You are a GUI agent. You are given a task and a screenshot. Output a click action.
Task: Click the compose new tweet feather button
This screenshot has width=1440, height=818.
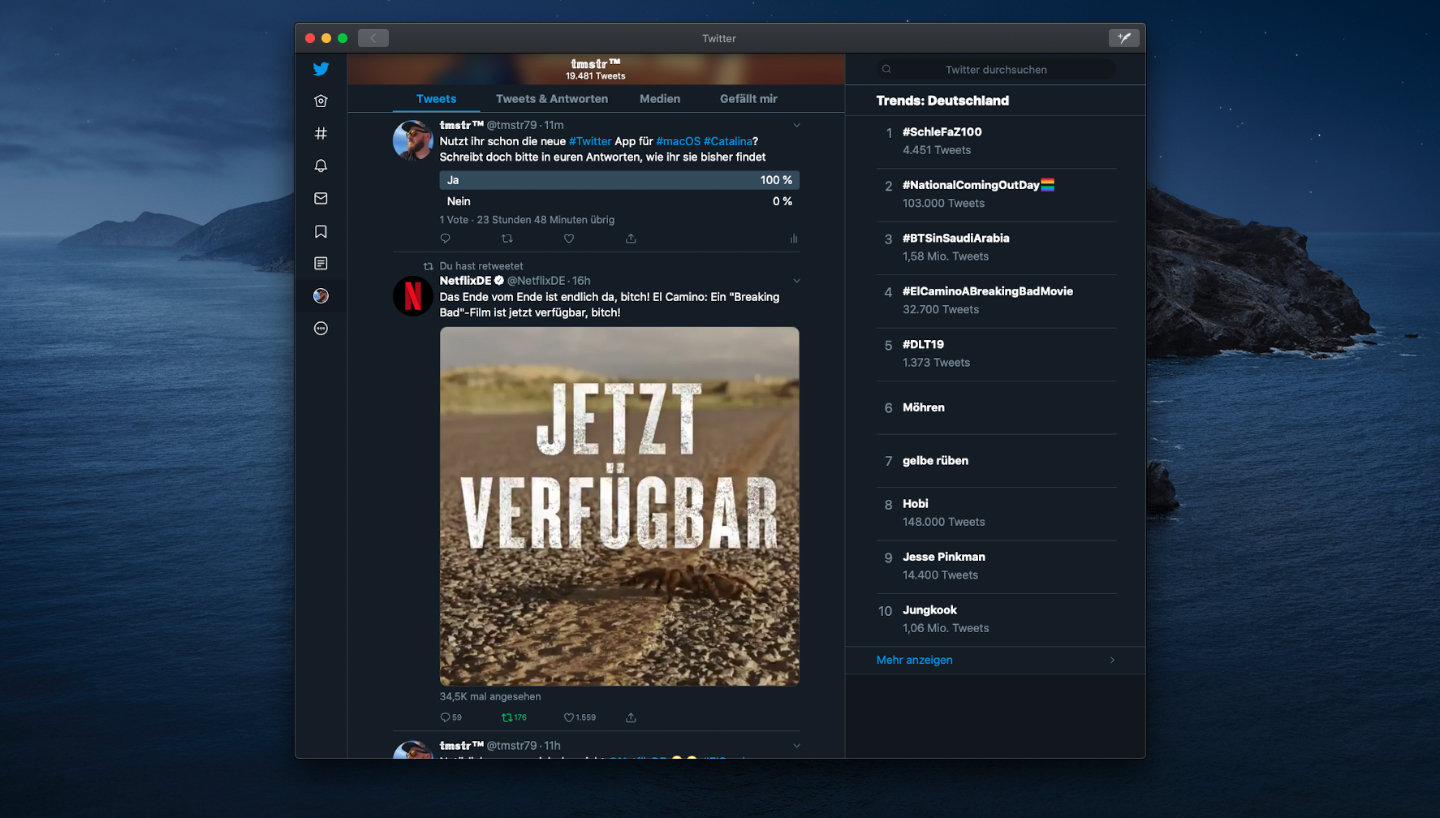[x=1124, y=38]
